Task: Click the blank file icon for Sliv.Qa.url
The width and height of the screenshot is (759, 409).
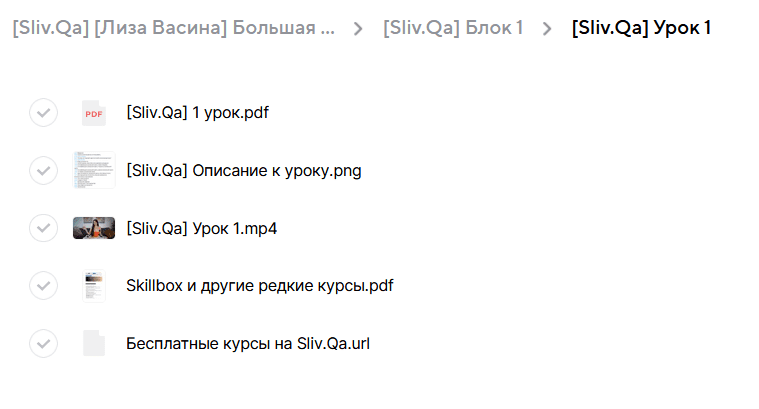Action: [x=93, y=344]
